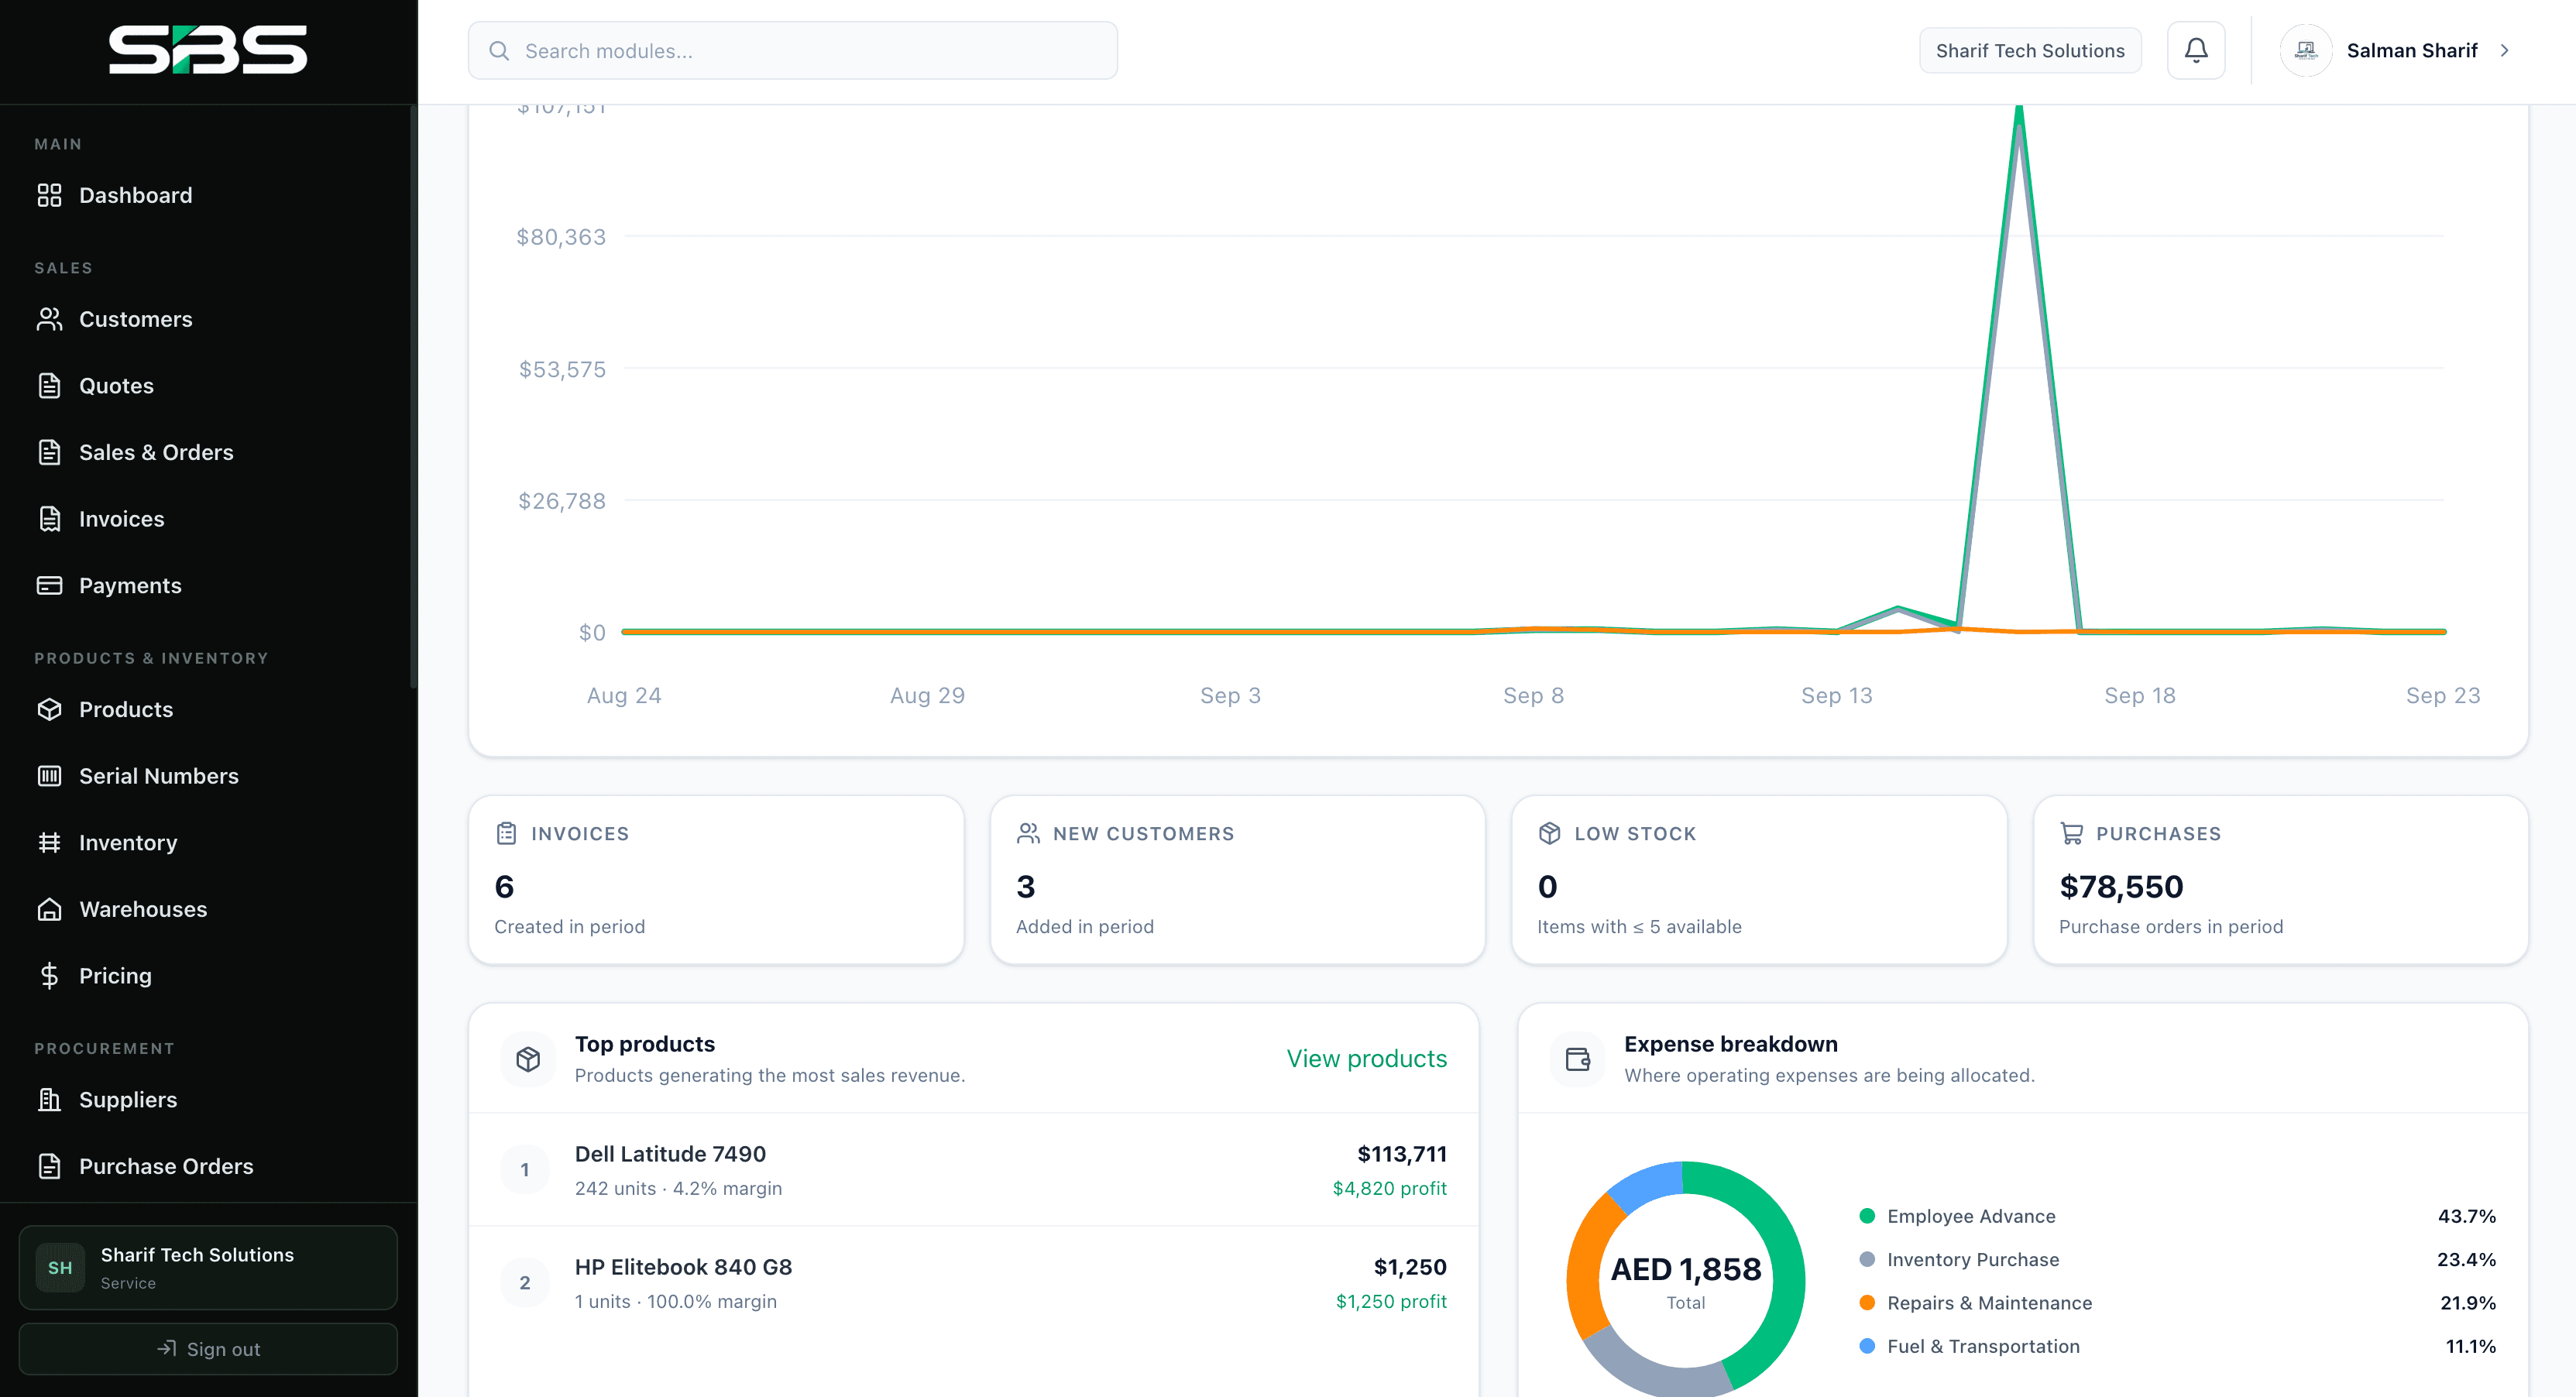Click the Pricing dollar icon
This screenshot has width=2576, height=1397.
point(49,975)
